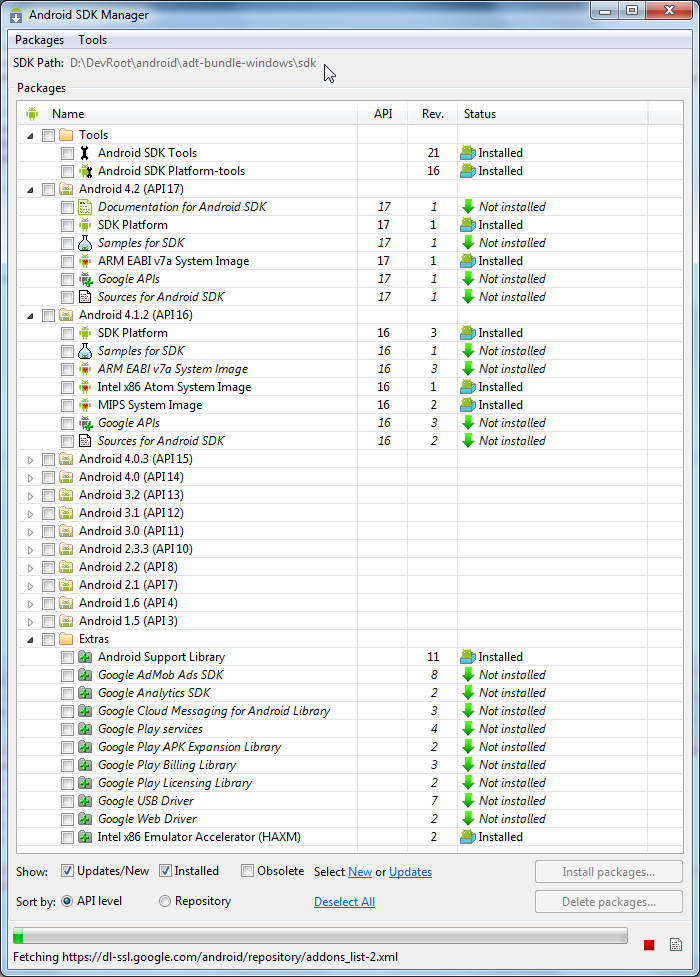Click the Documentation for Android SDK icon
Image resolution: width=700 pixels, height=977 pixels.
point(85,207)
